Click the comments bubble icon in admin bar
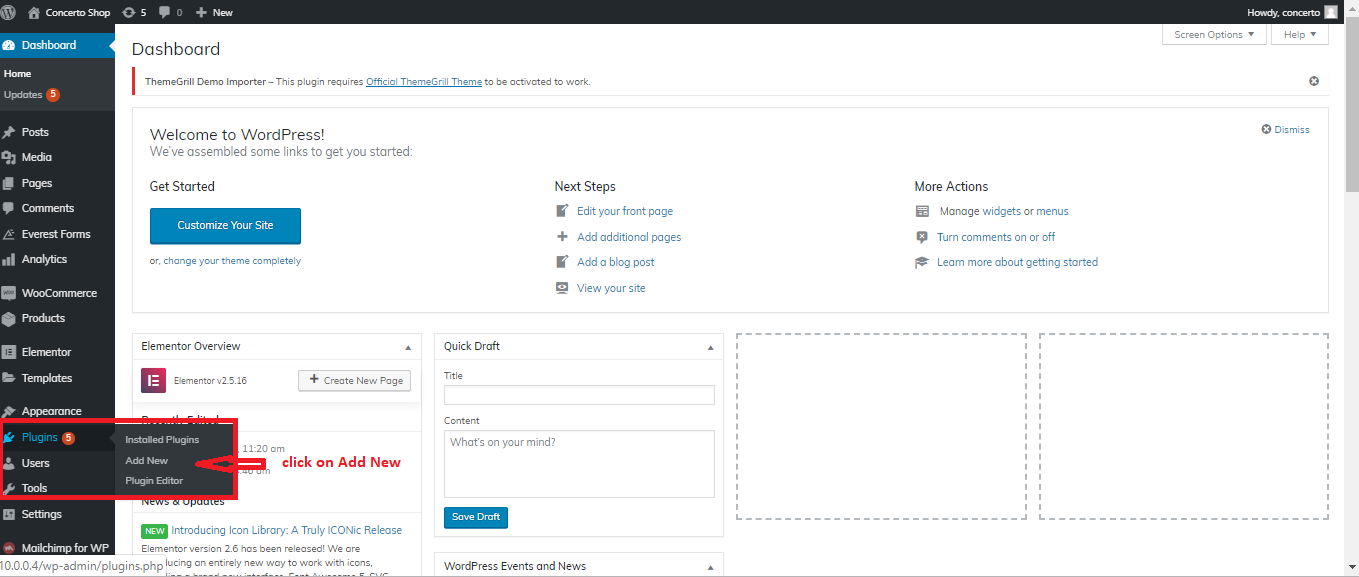Screen dimensions: 1359x577 click(x=165, y=12)
